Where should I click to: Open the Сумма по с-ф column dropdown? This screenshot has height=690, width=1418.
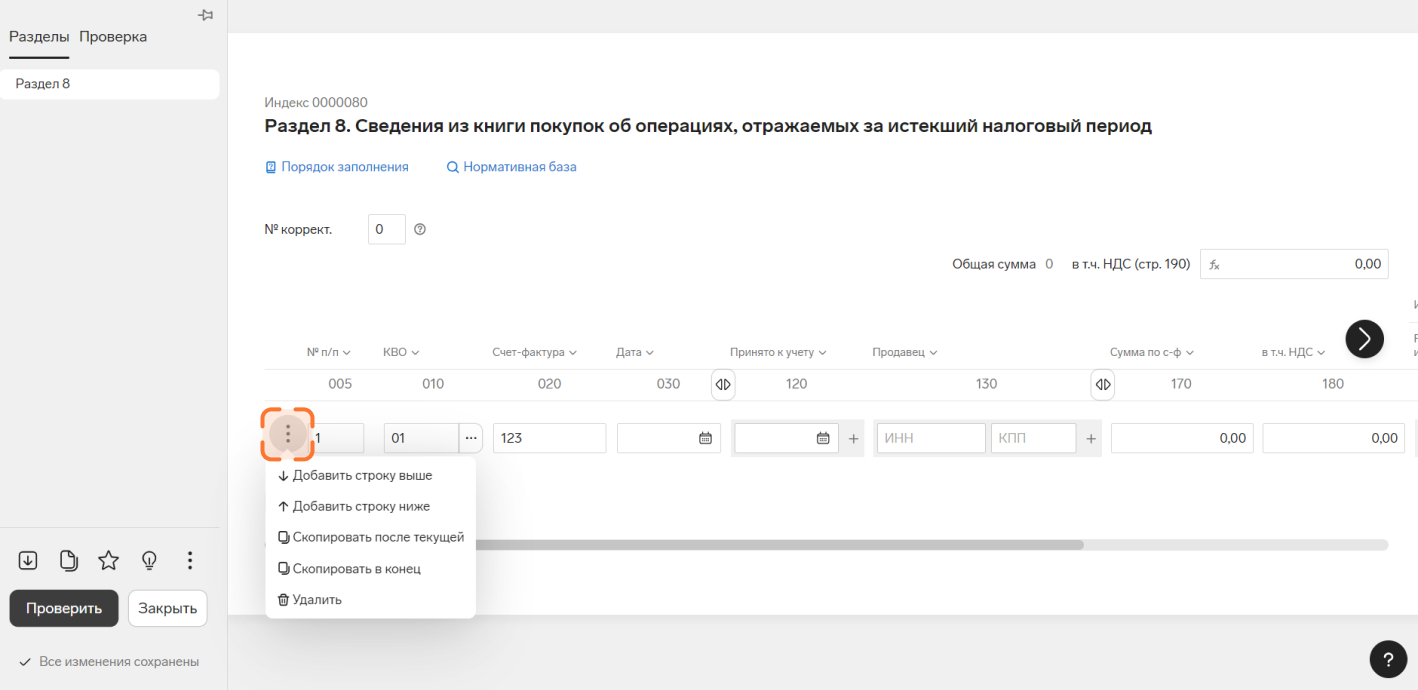point(1152,352)
